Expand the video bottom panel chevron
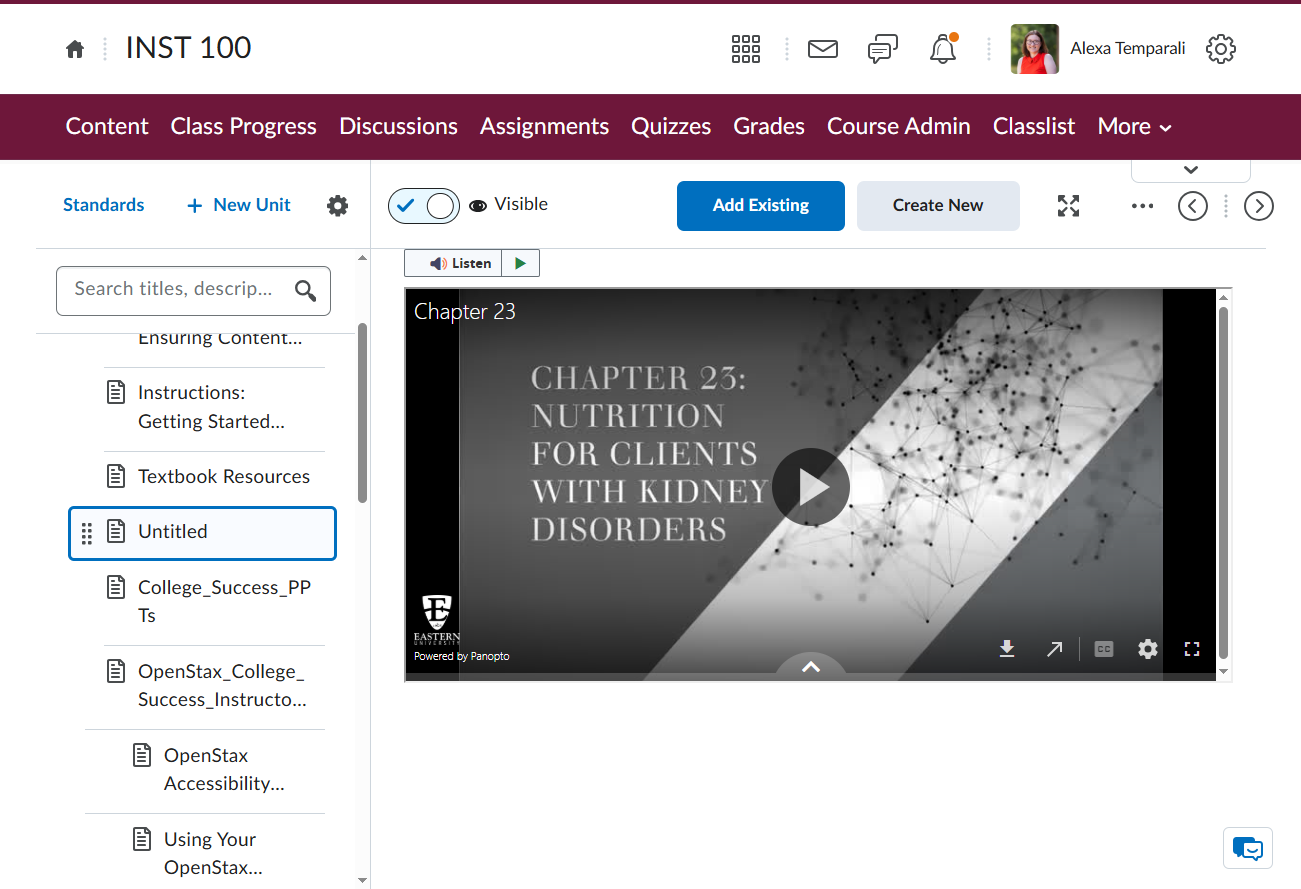Image resolution: width=1301 pixels, height=889 pixels. tap(811, 666)
